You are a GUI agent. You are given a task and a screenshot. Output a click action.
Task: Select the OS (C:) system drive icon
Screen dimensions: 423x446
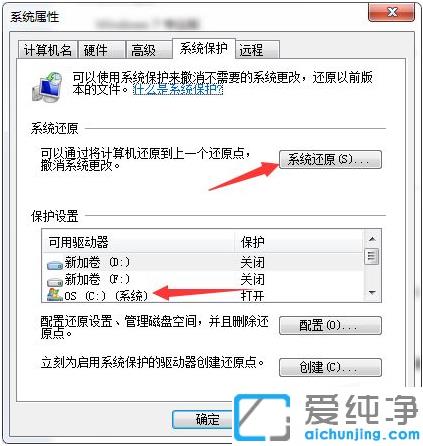point(55,295)
